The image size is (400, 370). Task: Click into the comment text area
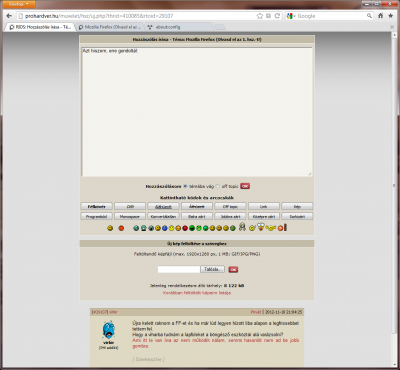click(197, 112)
